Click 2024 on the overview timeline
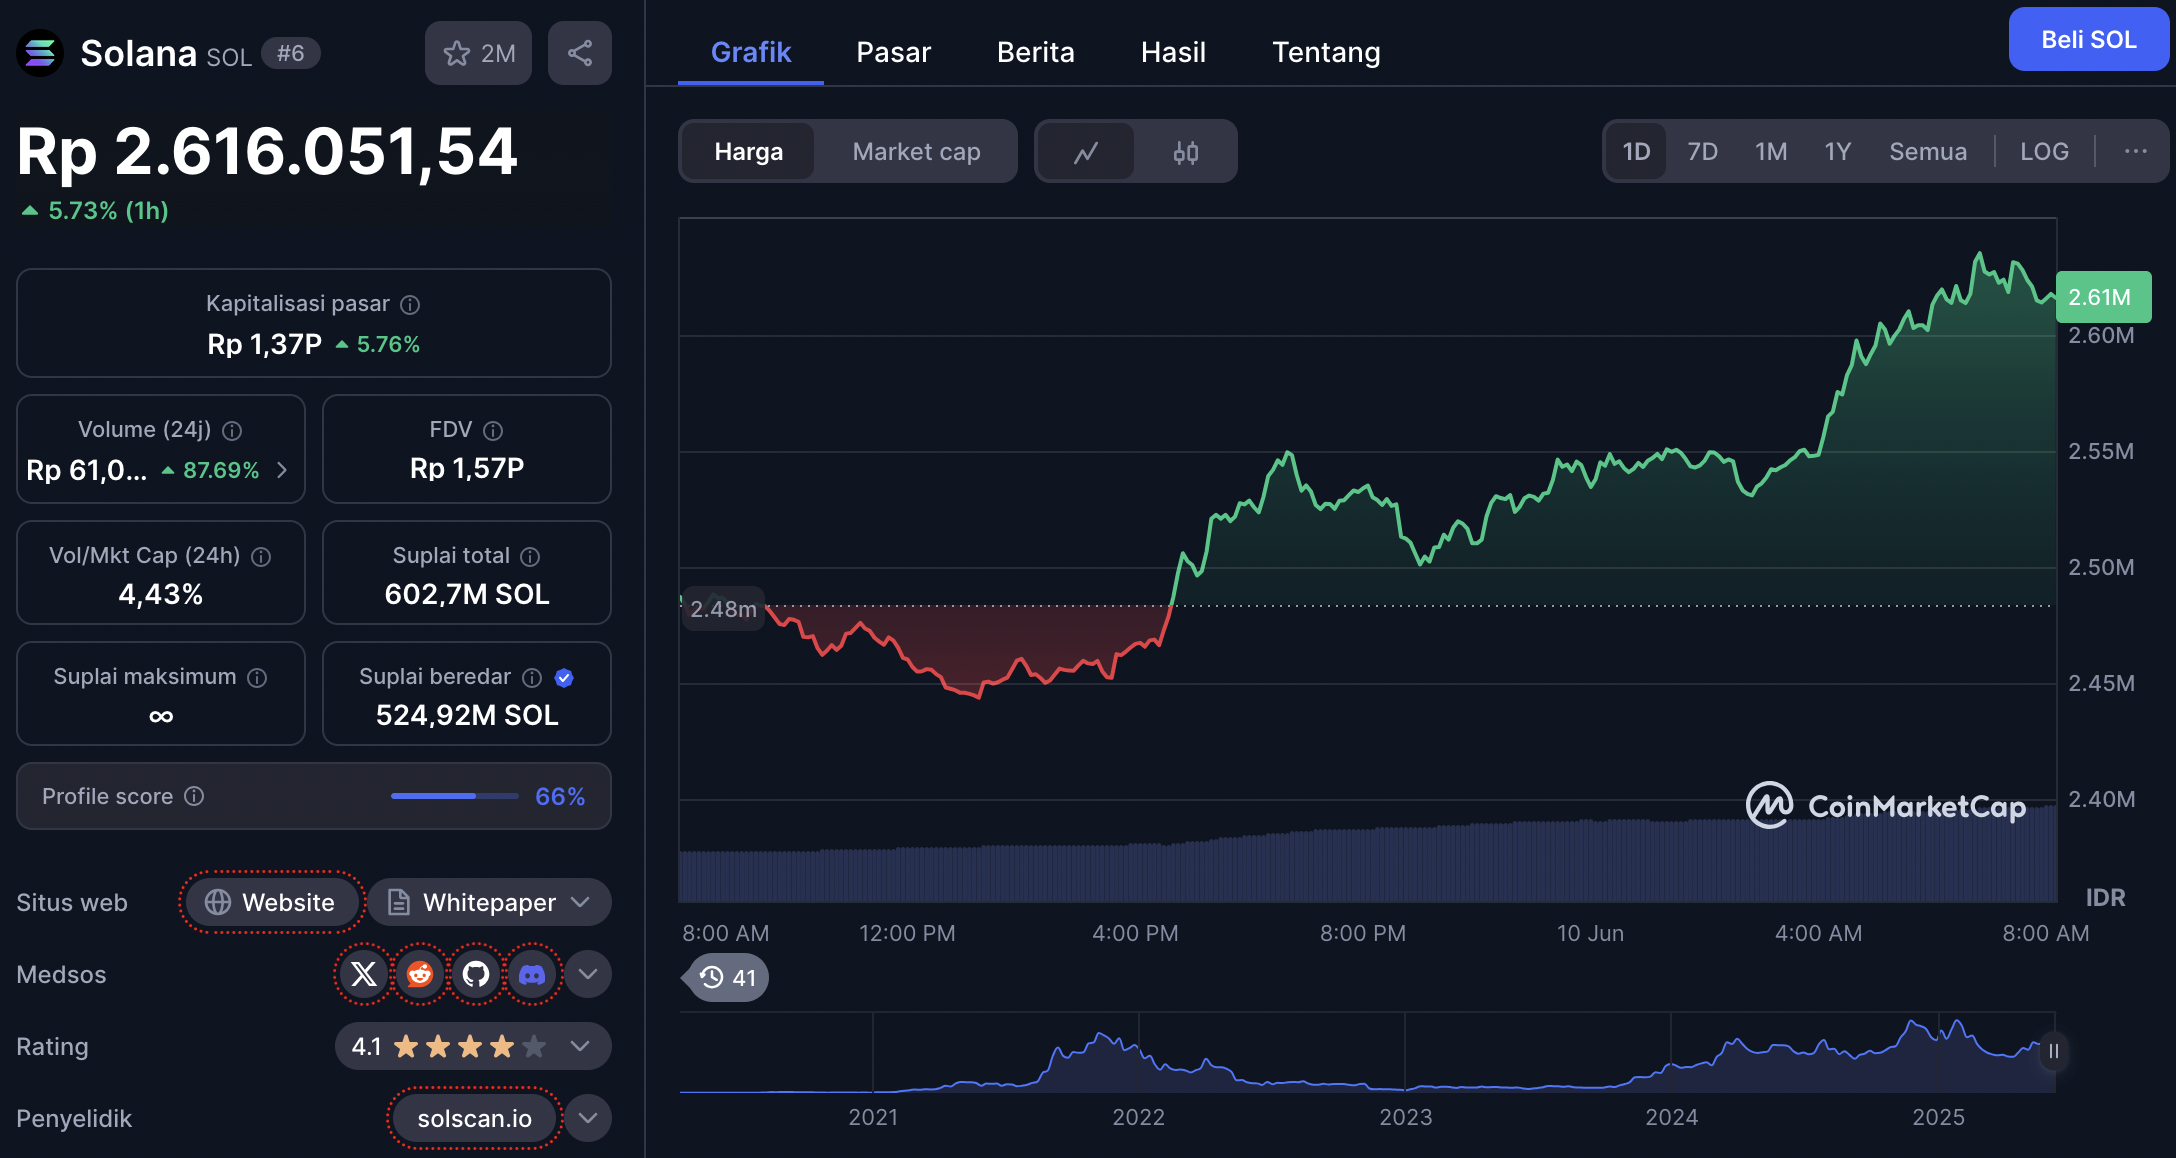The image size is (2176, 1158). (1671, 1117)
